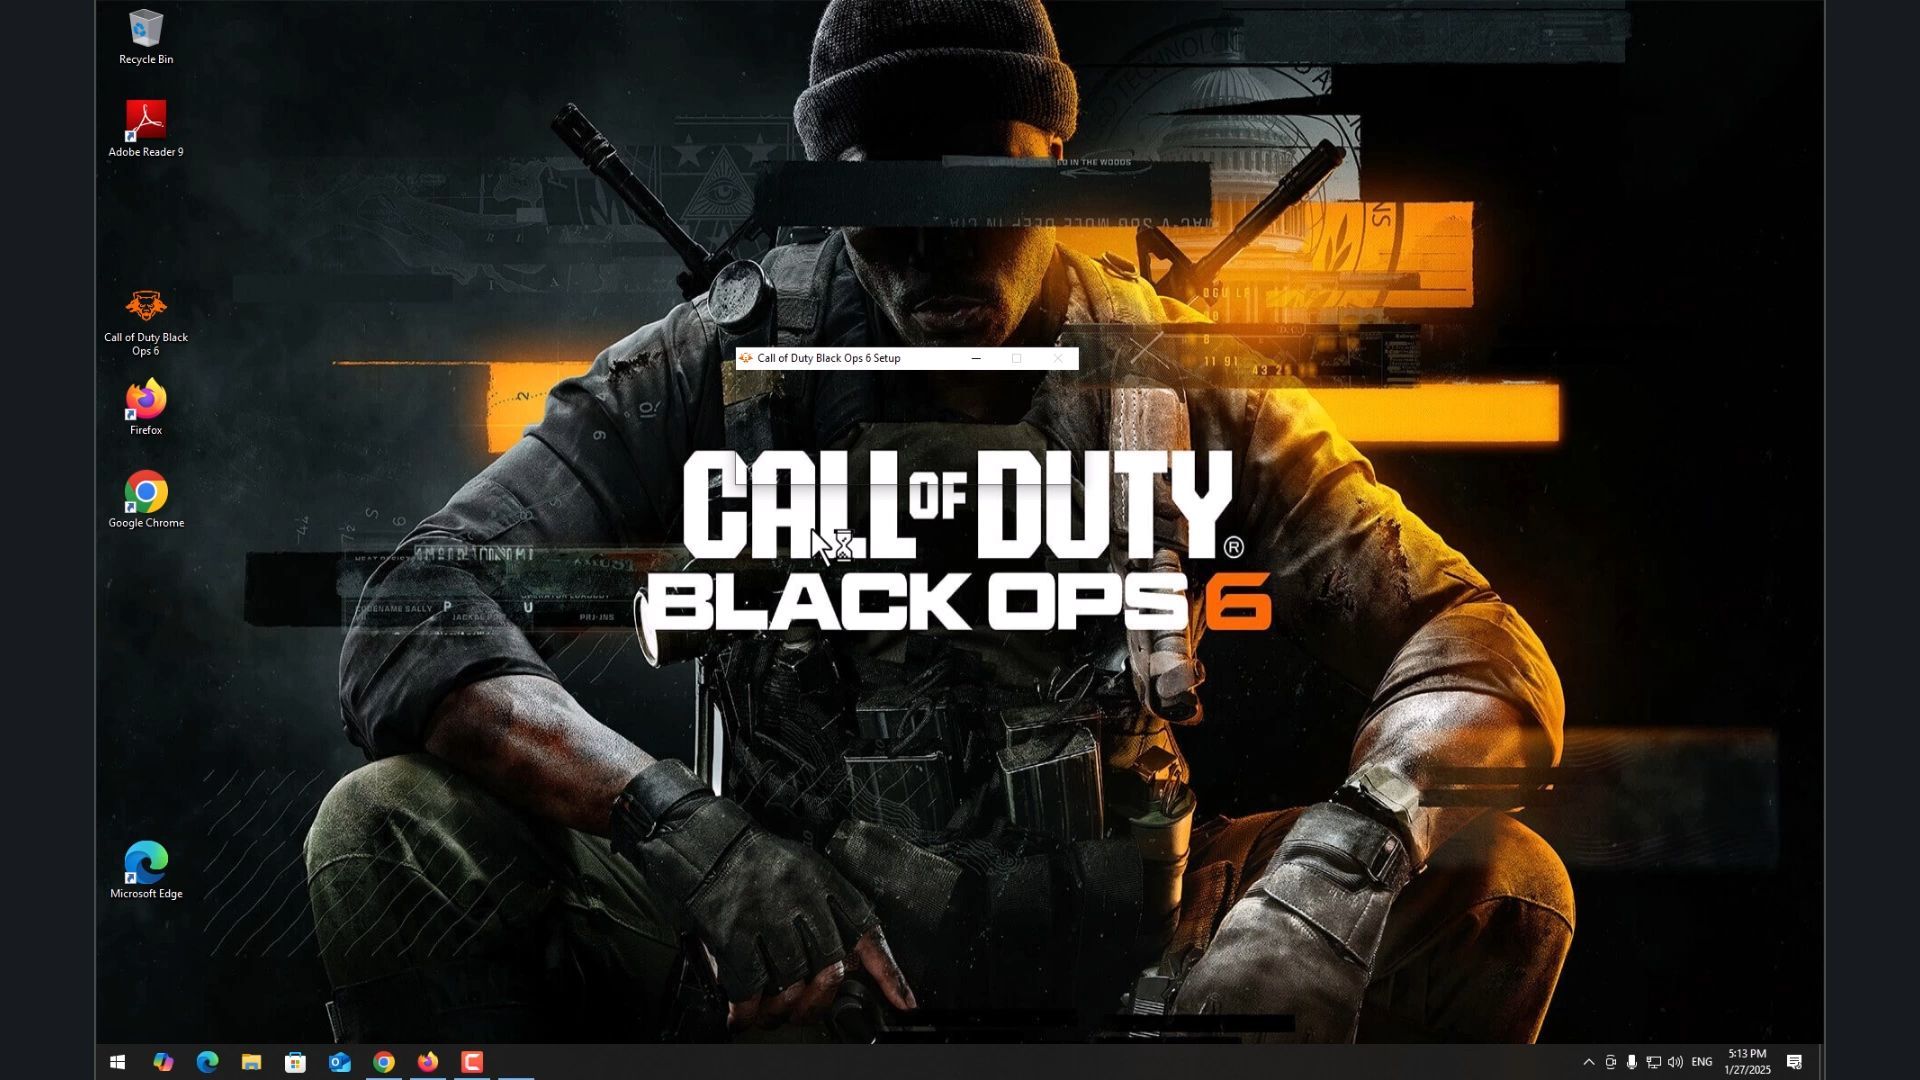Click the ENG language indicator
This screenshot has height=1080, width=1920.
(x=1702, y=1062)
